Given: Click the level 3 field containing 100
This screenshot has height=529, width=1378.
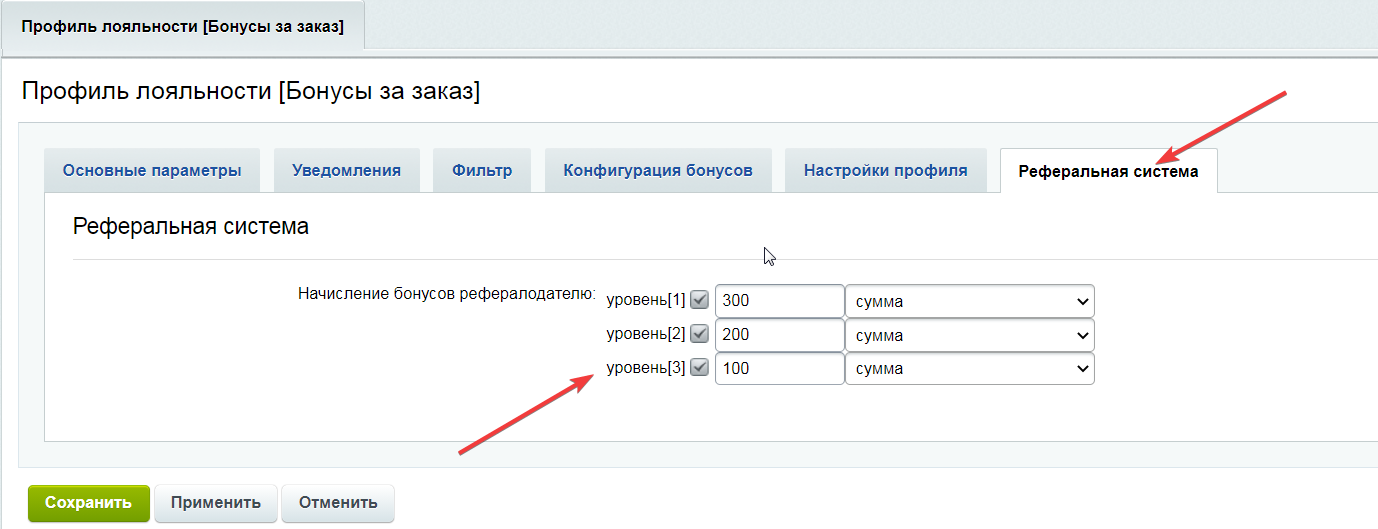Looking at the screenshot, I should [x=780, y=369].
